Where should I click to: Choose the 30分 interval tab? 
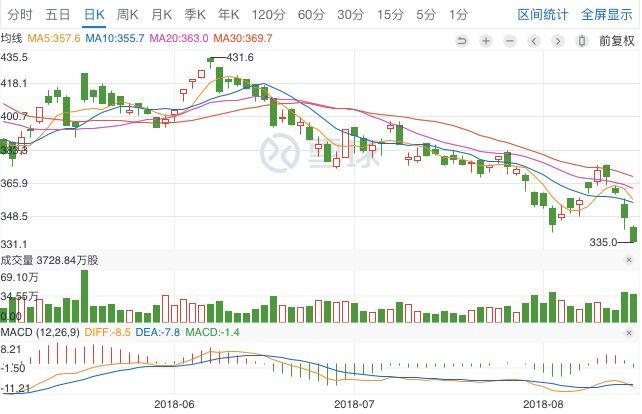[x=350, y=15]
